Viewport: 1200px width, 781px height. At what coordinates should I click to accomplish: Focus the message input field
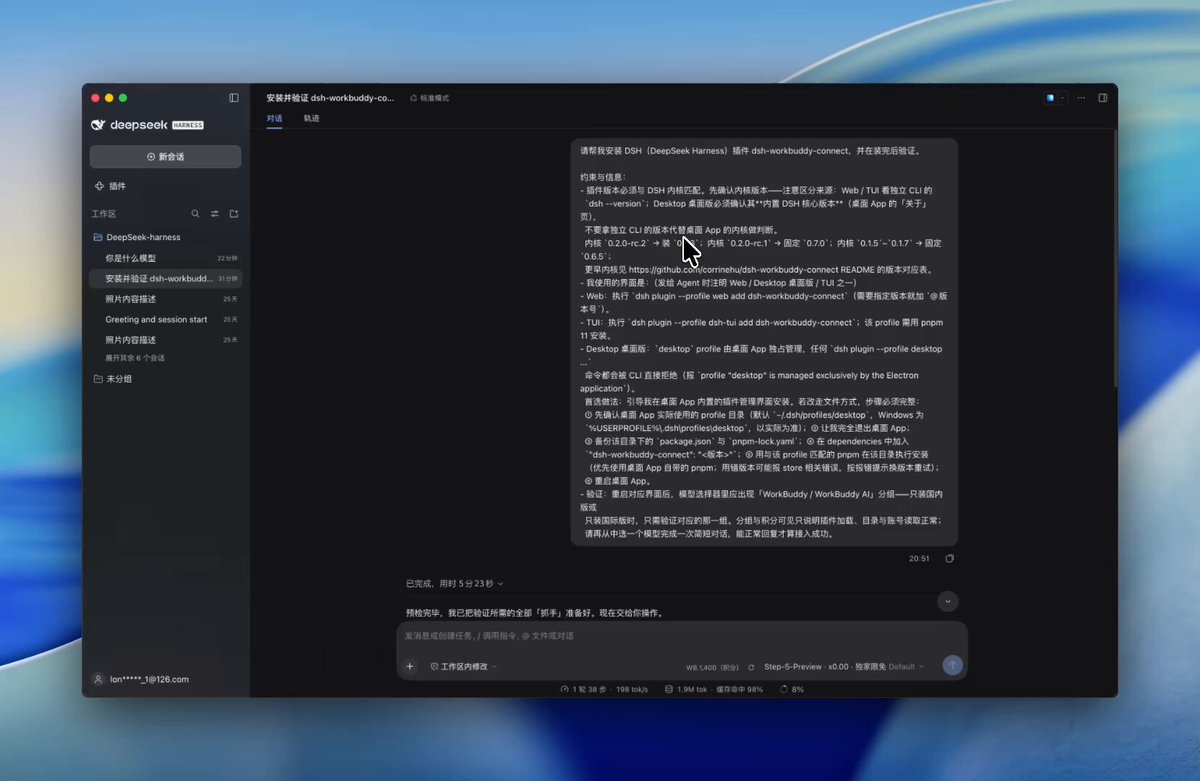pyautogui.click(x=682, y=636)
